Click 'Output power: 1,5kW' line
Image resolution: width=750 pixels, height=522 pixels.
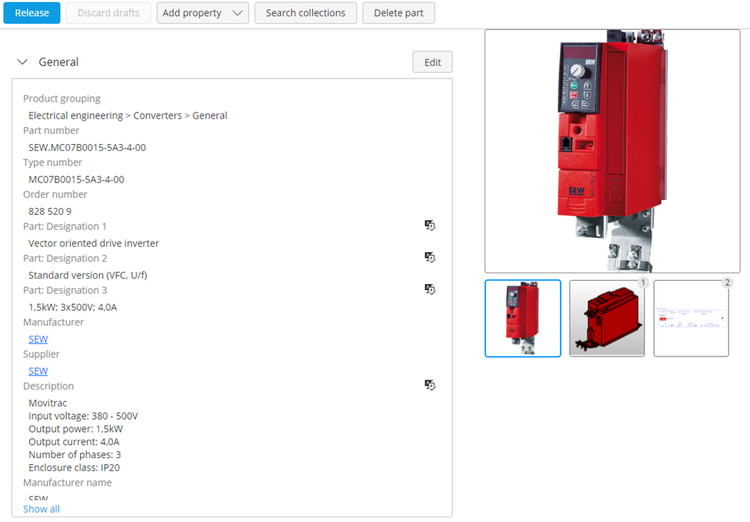76,429
